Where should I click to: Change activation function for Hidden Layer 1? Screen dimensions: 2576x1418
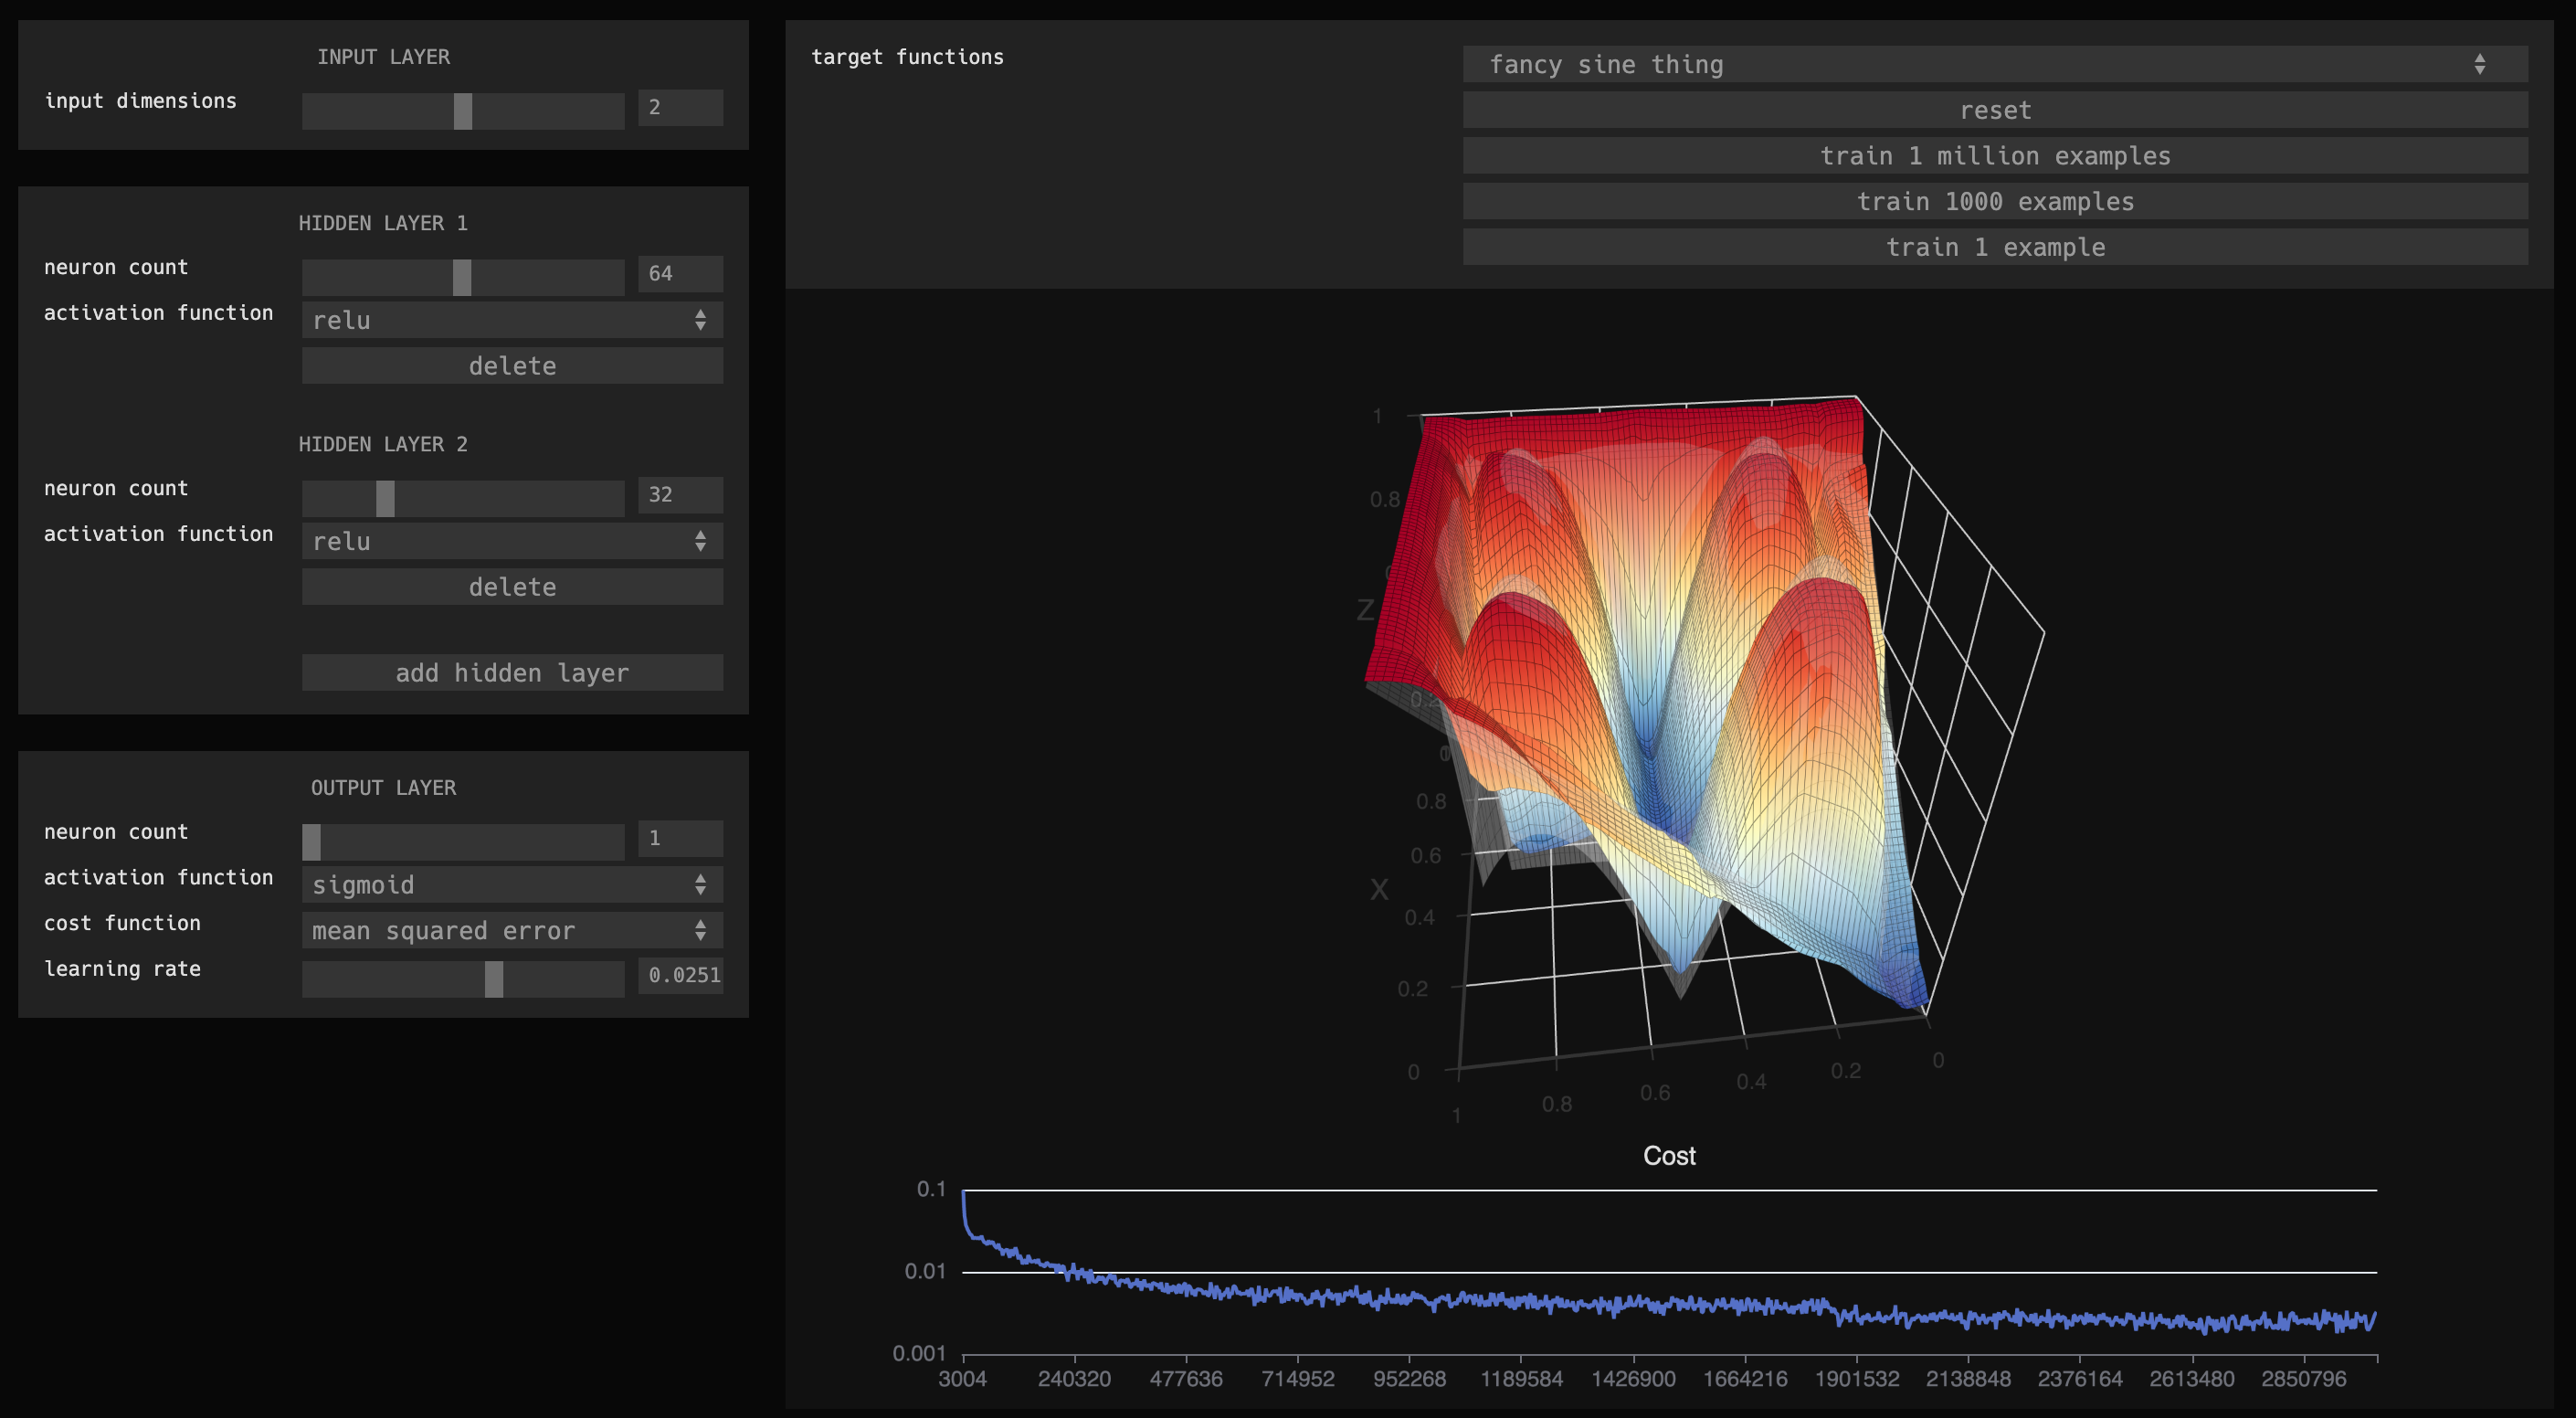(x=512, y=318)
